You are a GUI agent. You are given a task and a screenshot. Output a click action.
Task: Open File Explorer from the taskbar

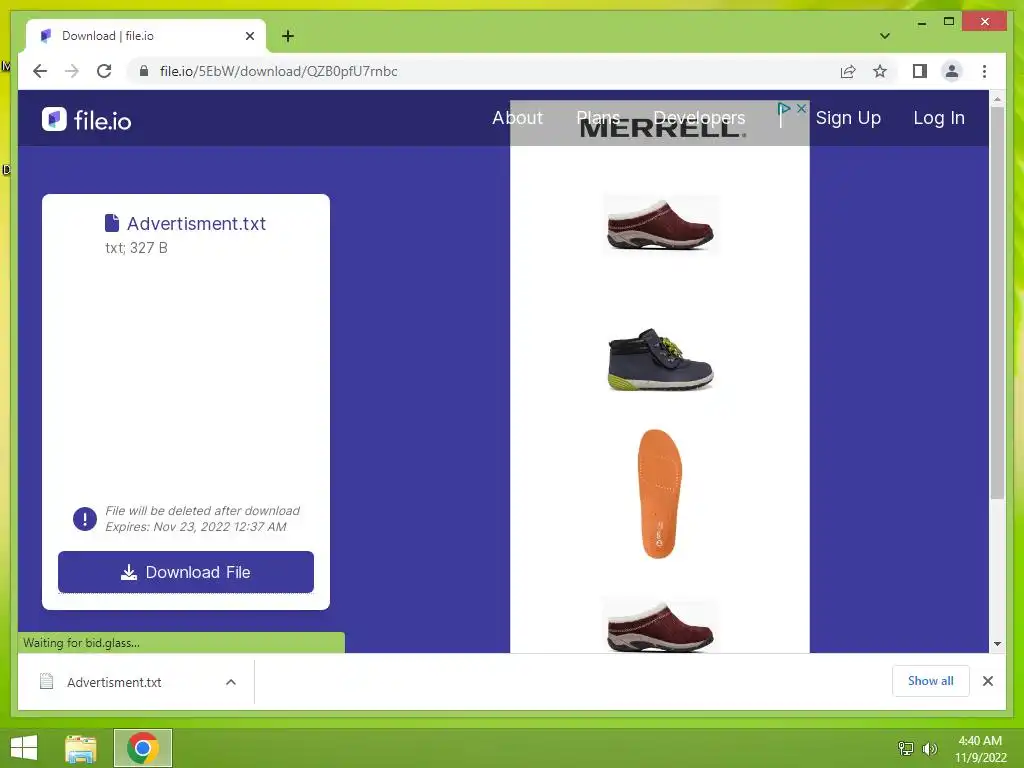tap(81, 748)
